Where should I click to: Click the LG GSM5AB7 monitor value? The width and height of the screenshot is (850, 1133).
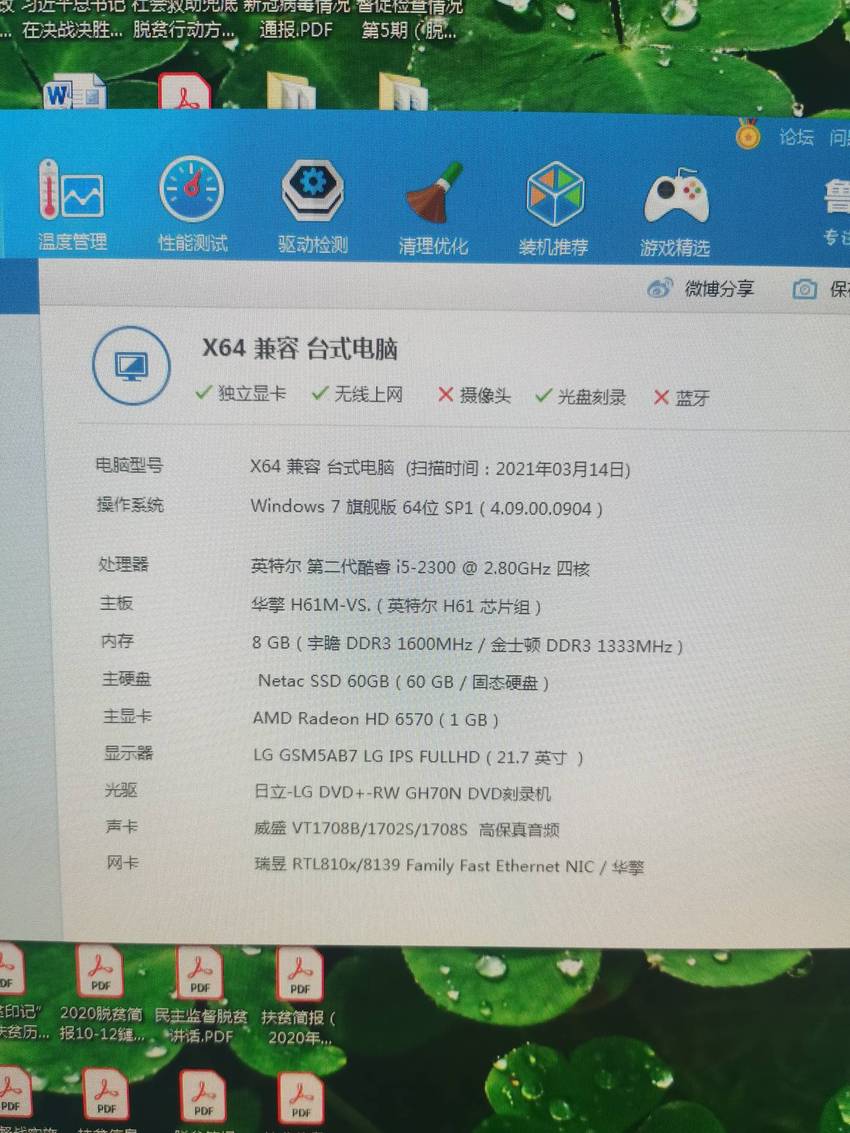[x=418, y=757]
